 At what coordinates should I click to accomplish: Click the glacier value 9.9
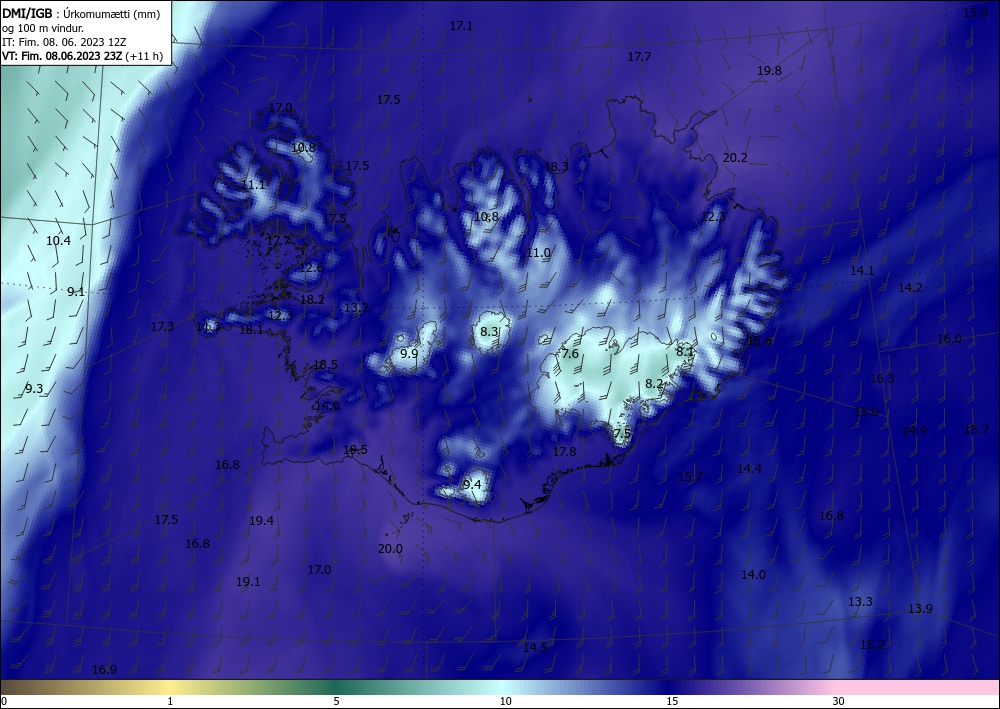pos(409,354)
